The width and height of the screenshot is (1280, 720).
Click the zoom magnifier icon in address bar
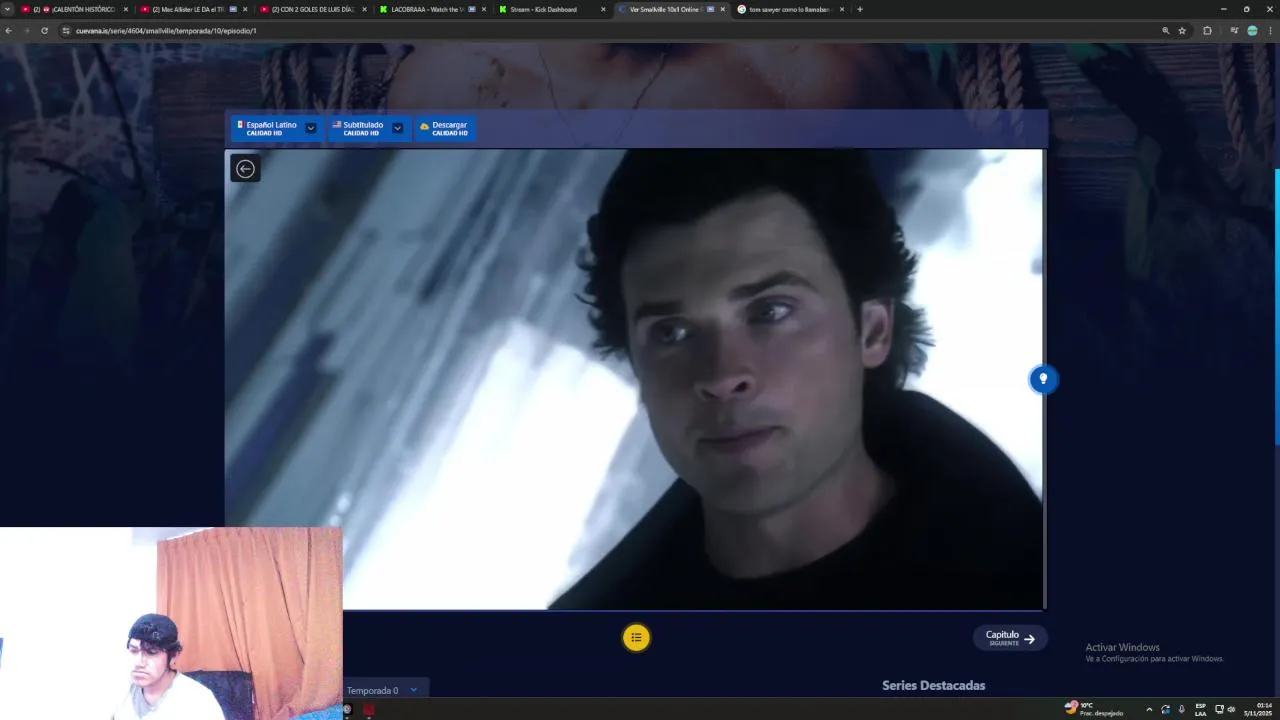(x=1165, y=31)
